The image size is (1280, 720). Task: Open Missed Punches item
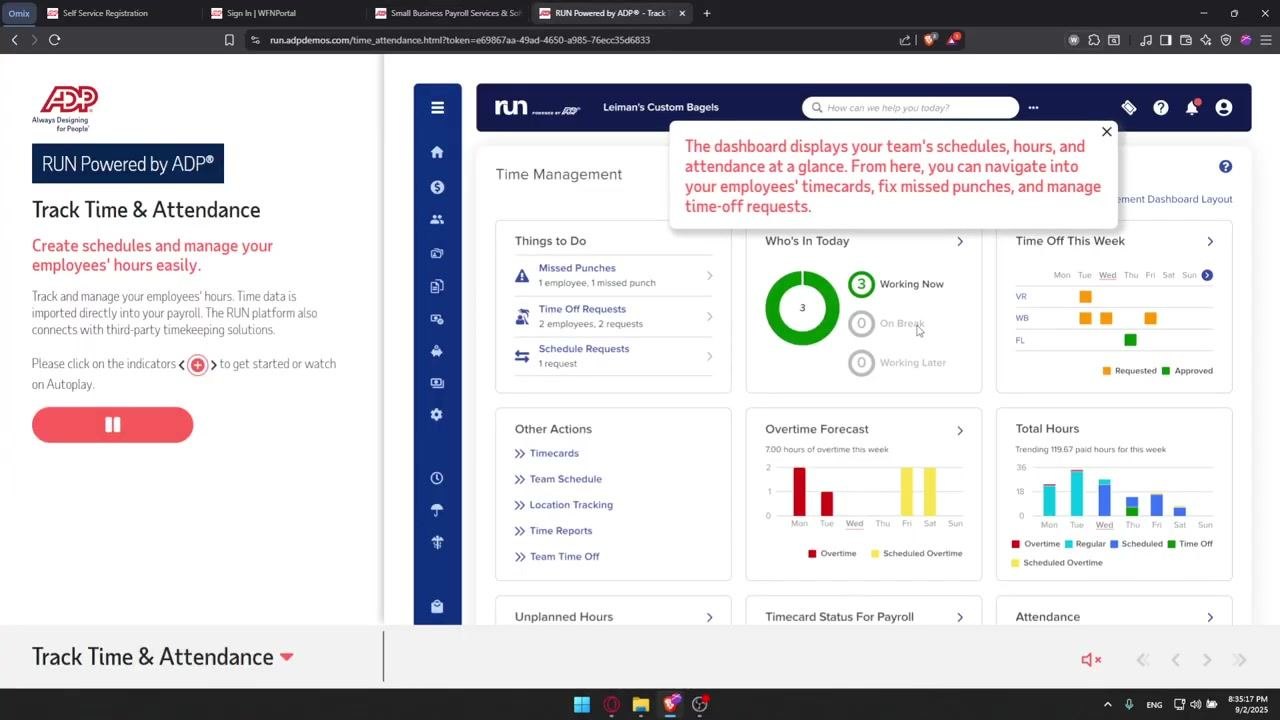[613, 275]
